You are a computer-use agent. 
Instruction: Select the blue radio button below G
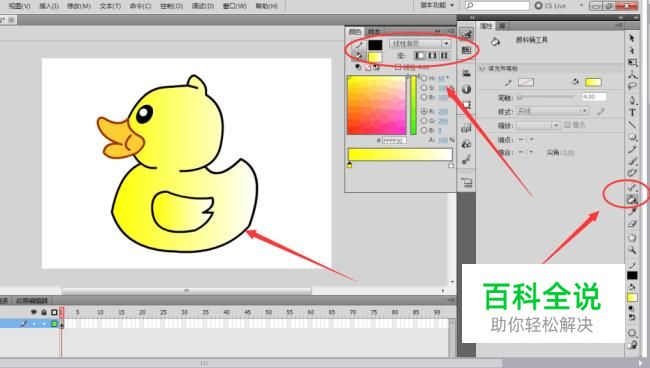[x=424, y=131]
